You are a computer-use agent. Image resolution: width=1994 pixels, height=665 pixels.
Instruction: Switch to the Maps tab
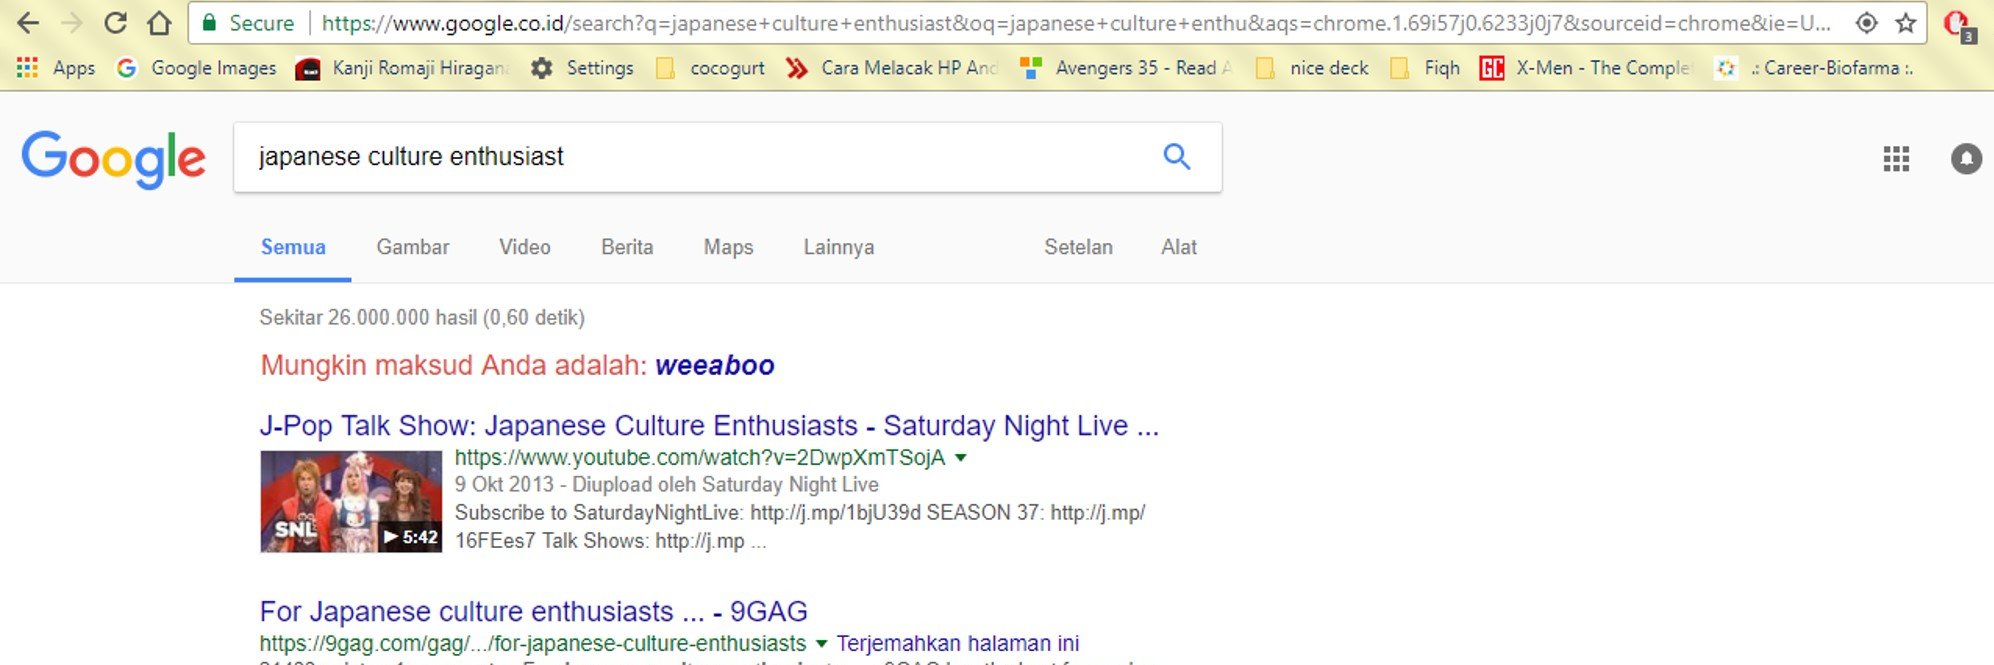[728, 247]
